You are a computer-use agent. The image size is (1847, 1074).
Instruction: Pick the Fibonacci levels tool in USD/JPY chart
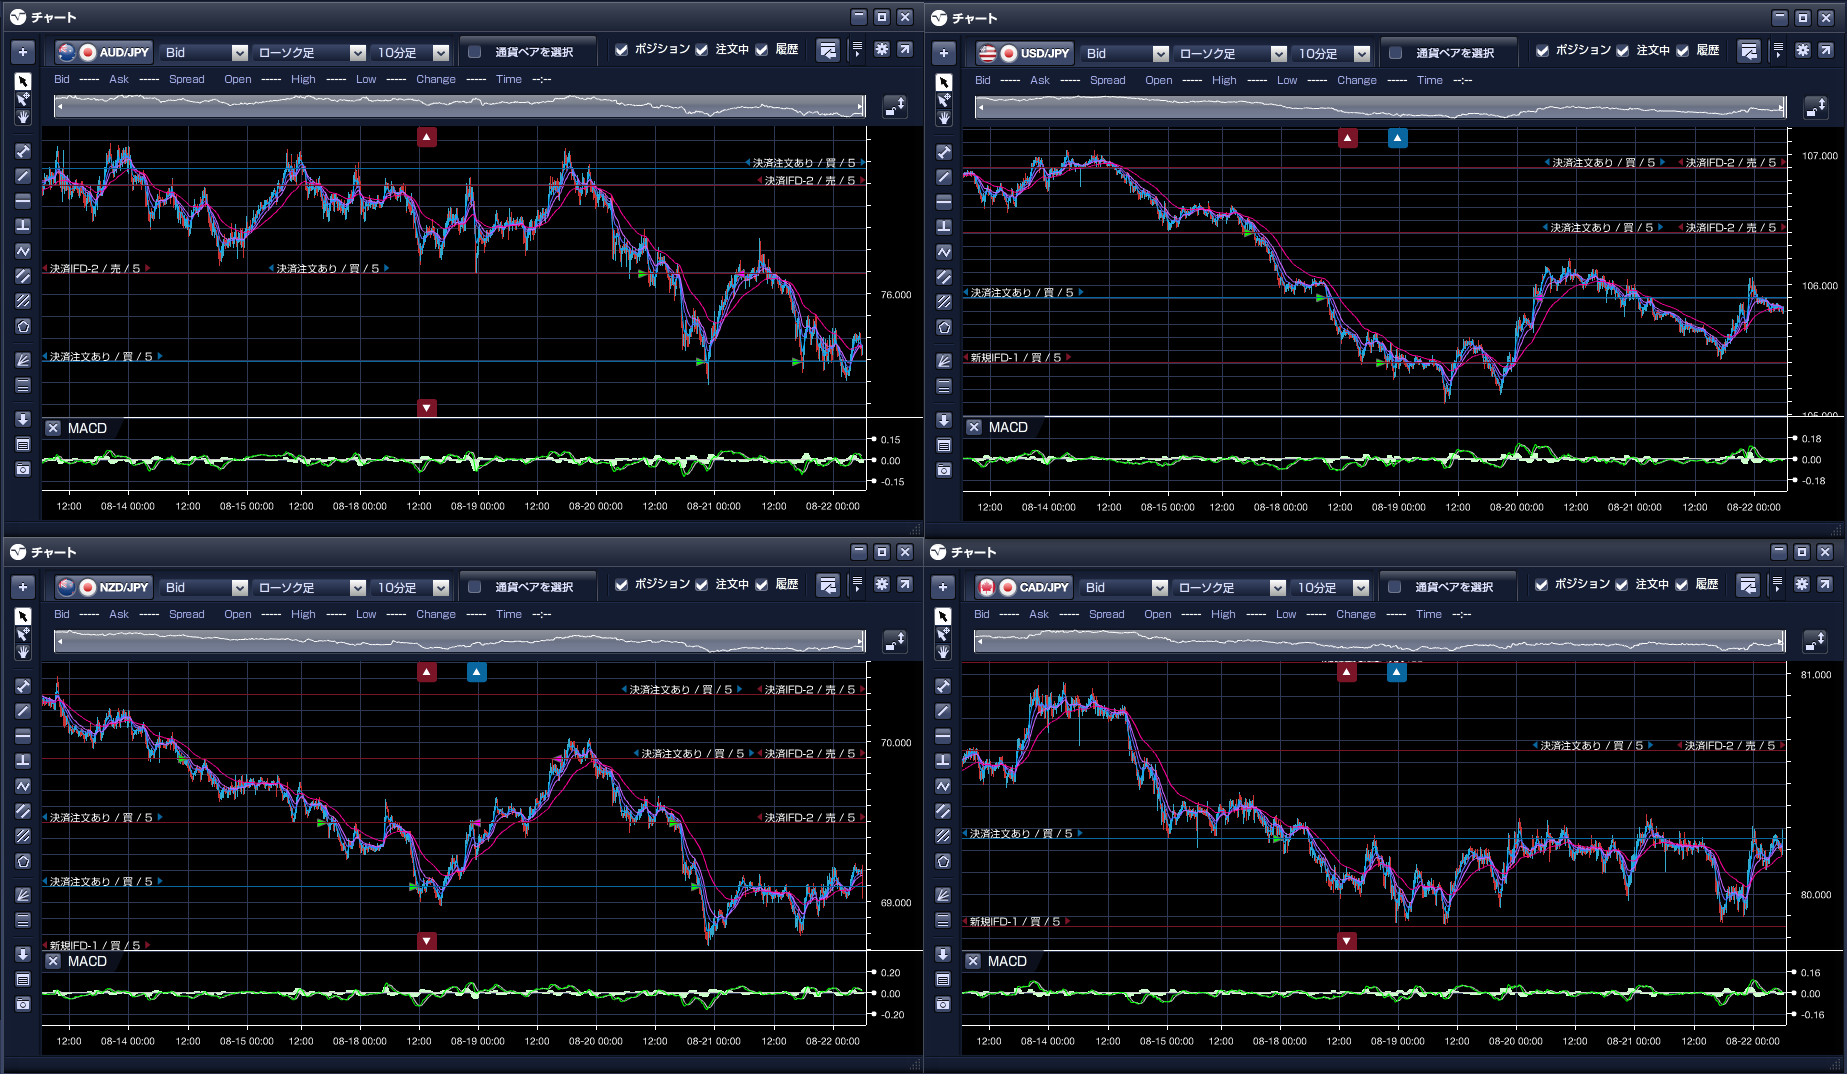coord(944,386)
